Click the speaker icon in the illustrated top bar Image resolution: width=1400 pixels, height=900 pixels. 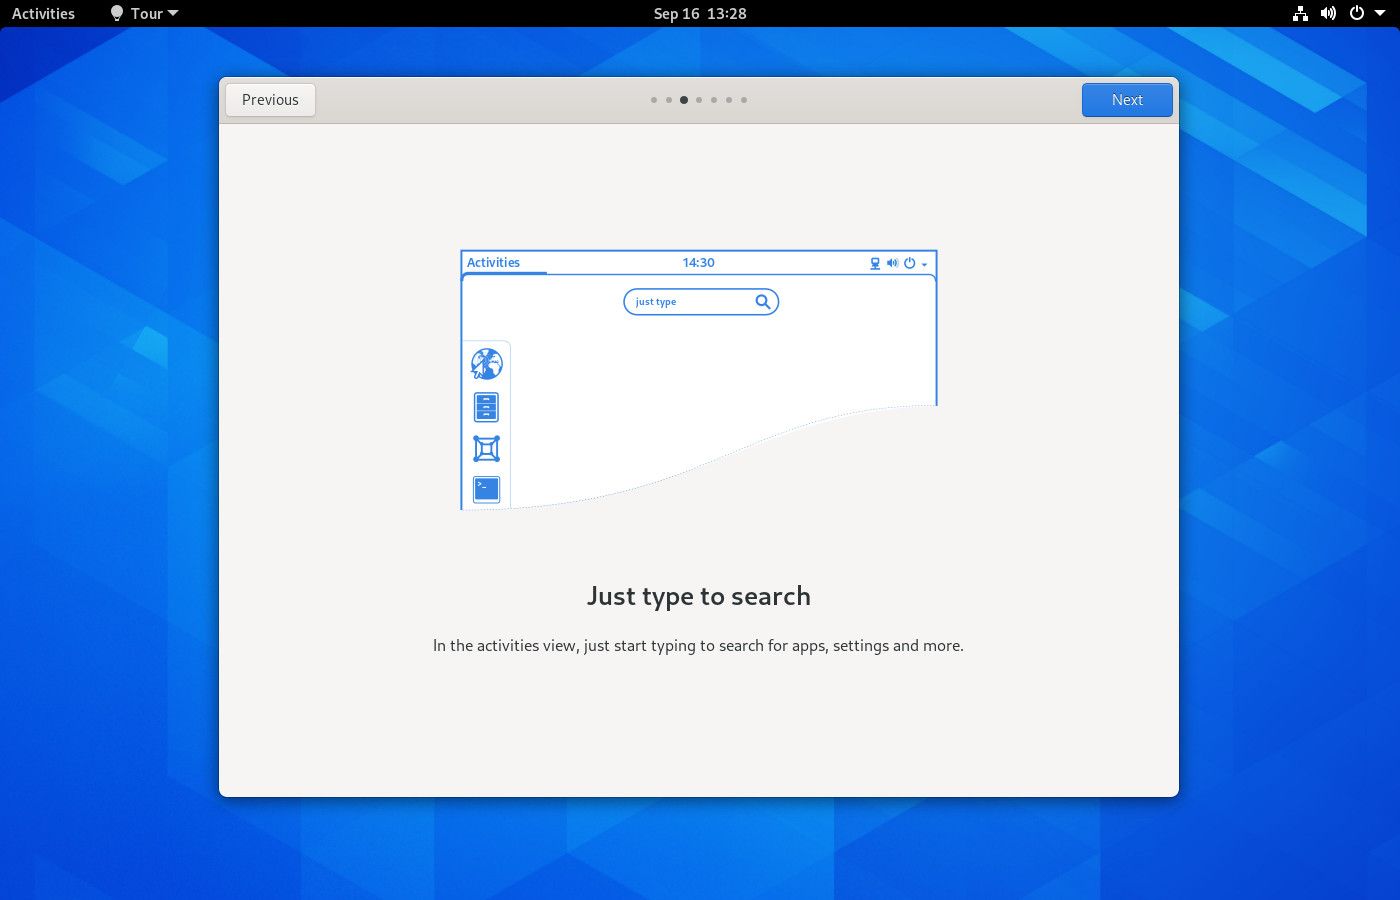pyautogui.click(x=892, y=263)
